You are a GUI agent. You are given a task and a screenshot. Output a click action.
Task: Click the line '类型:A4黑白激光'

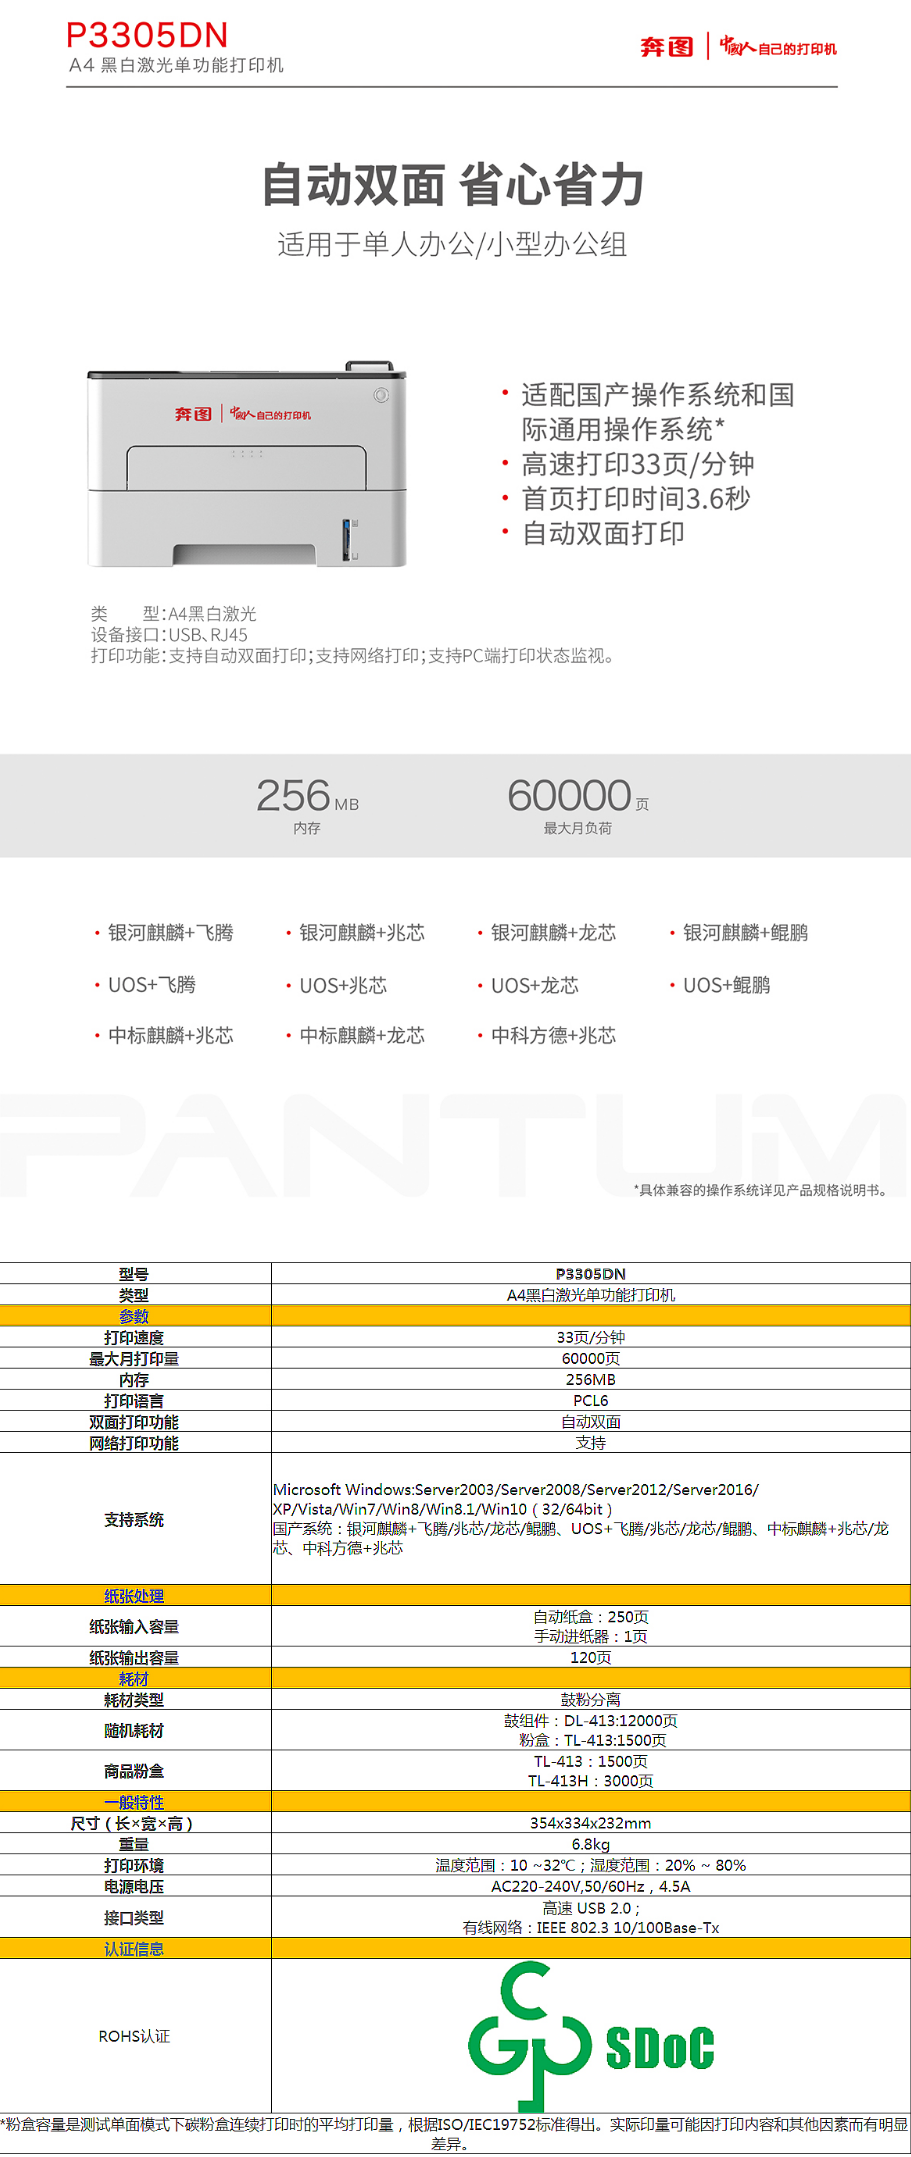174,614
